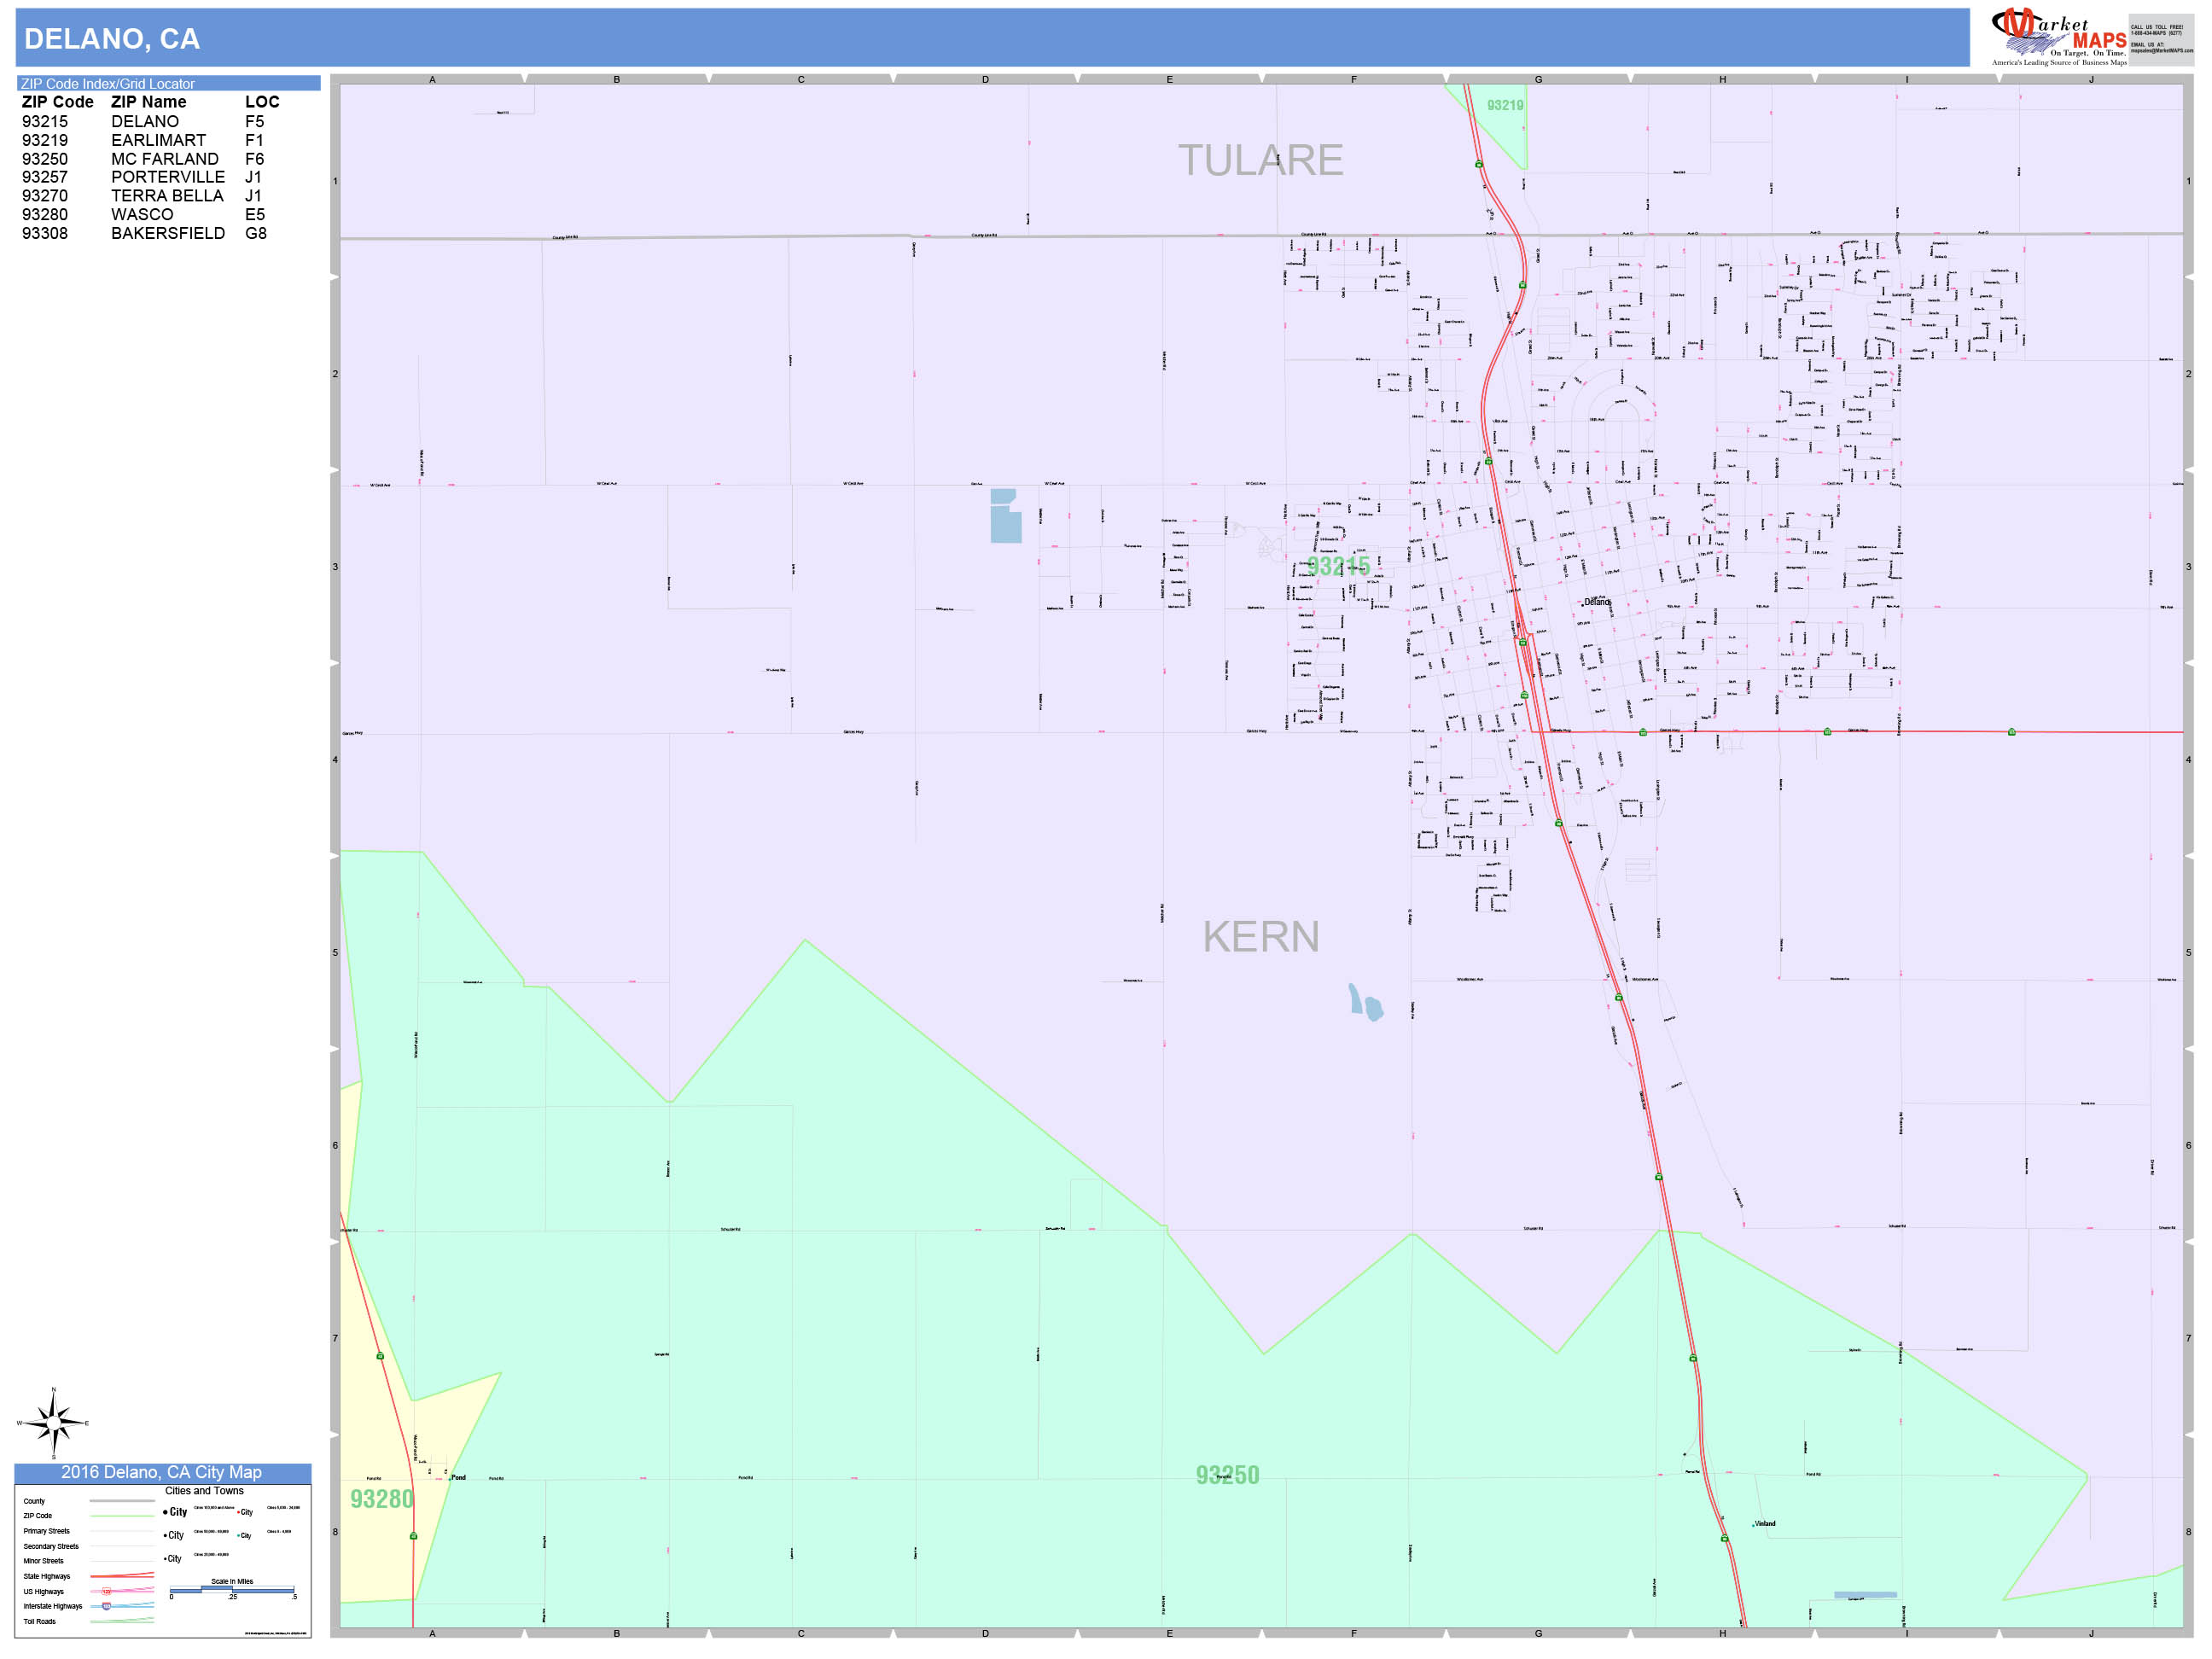Click the red City dot symbol in legend
This screenshot has width=2212, height=1659.
point(239,1512)
